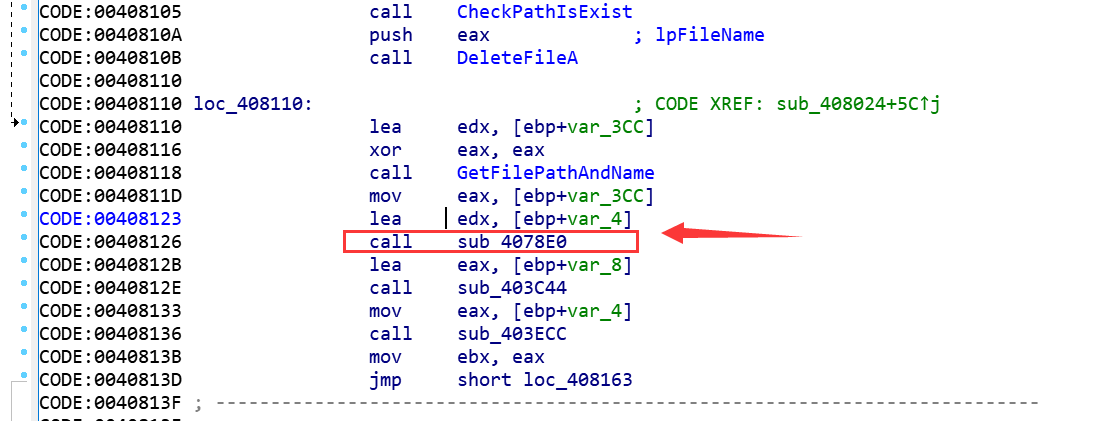
Task: Open sub_403C44 subroutine reference
Action: 512,288
